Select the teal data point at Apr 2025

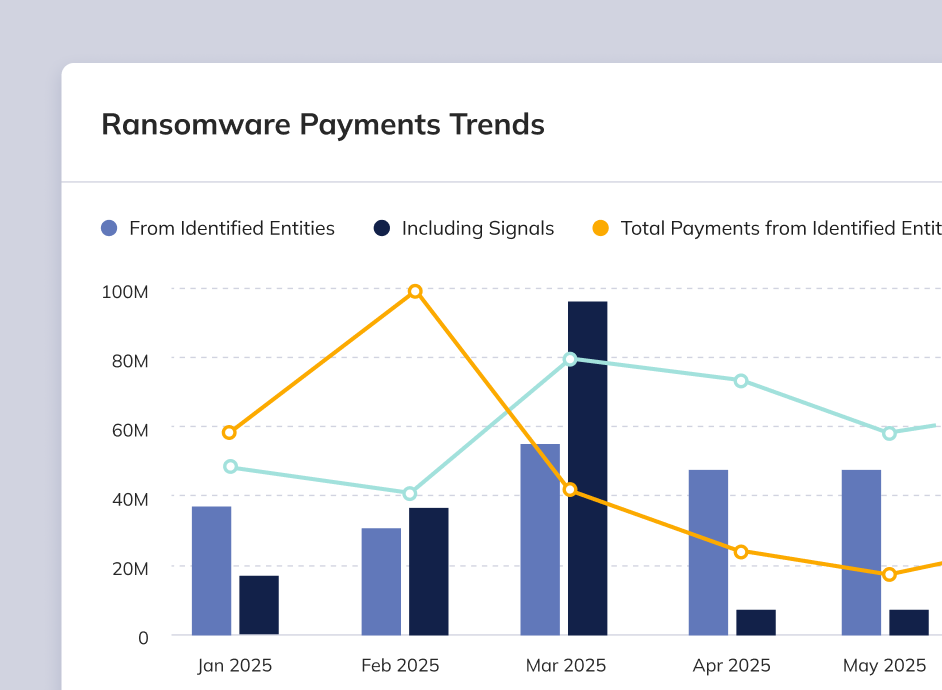(x=741, y=381)
